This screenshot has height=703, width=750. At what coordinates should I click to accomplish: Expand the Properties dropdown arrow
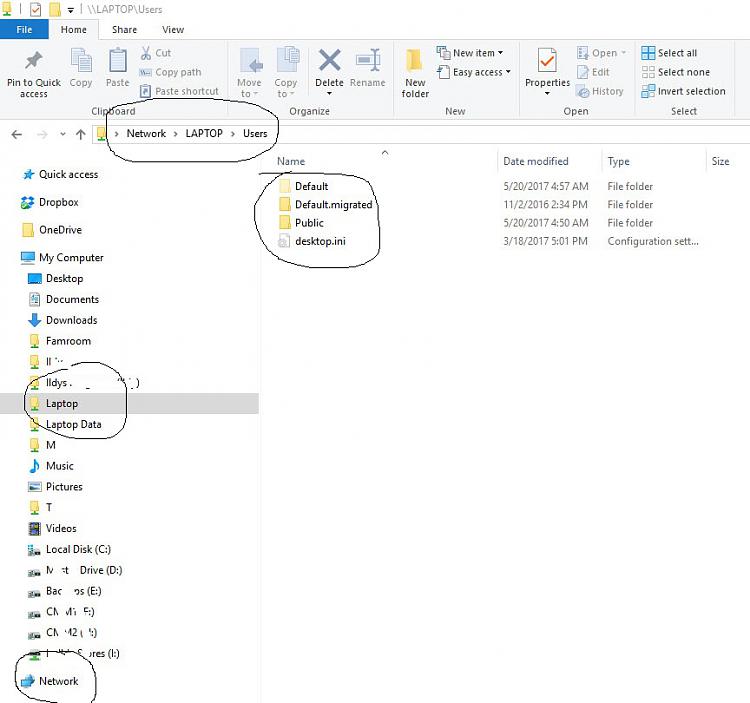[547, 94]
